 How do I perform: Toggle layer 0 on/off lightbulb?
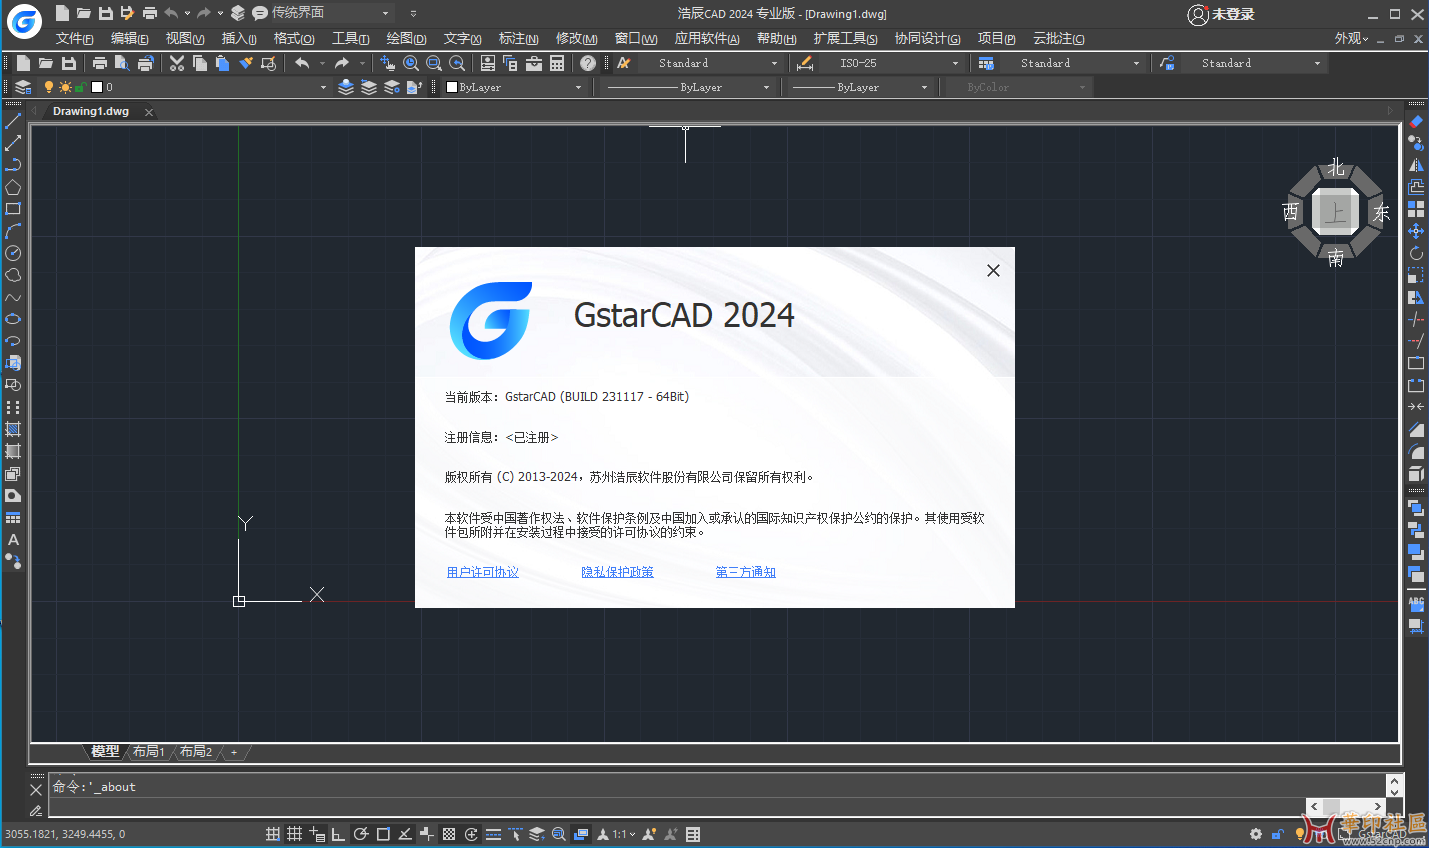point(49,87)
